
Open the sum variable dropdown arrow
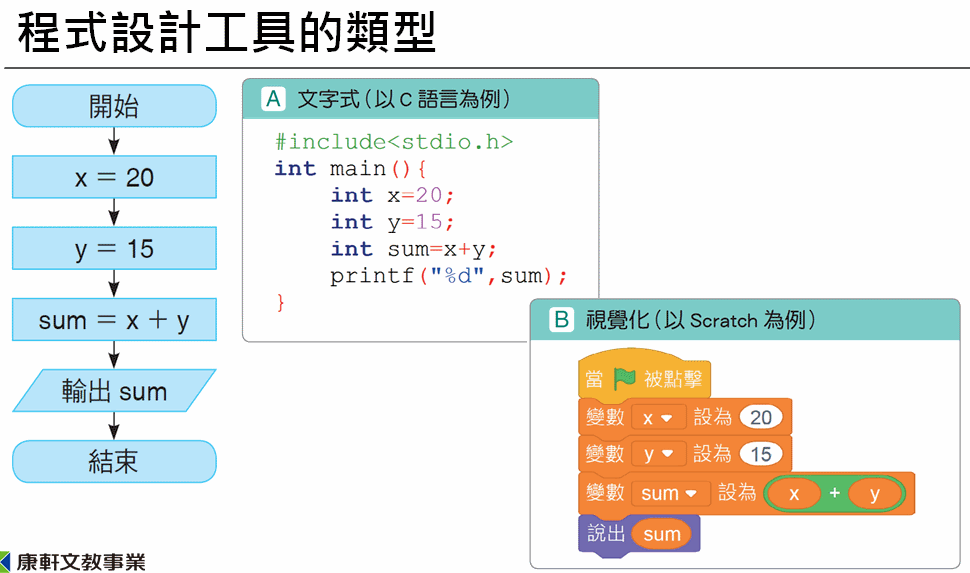point(691,493)
